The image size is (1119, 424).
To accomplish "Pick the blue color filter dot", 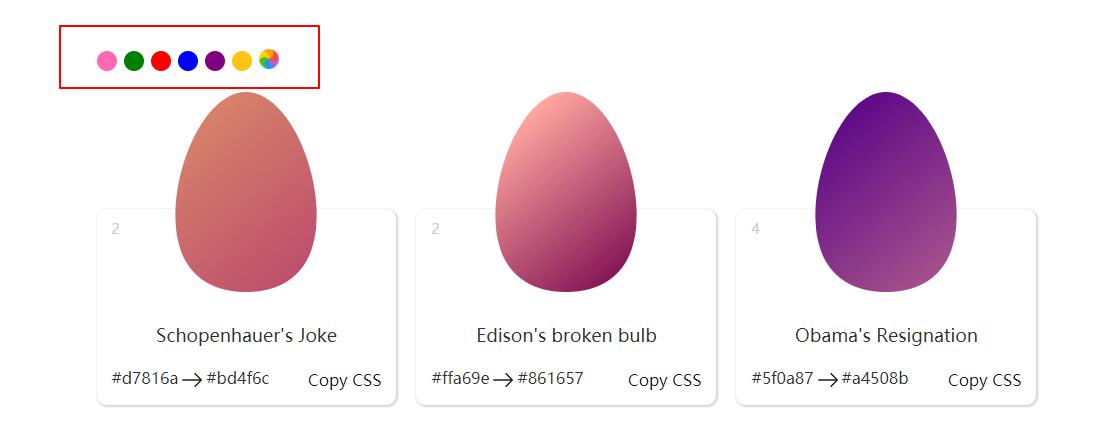I will (188, 61).
